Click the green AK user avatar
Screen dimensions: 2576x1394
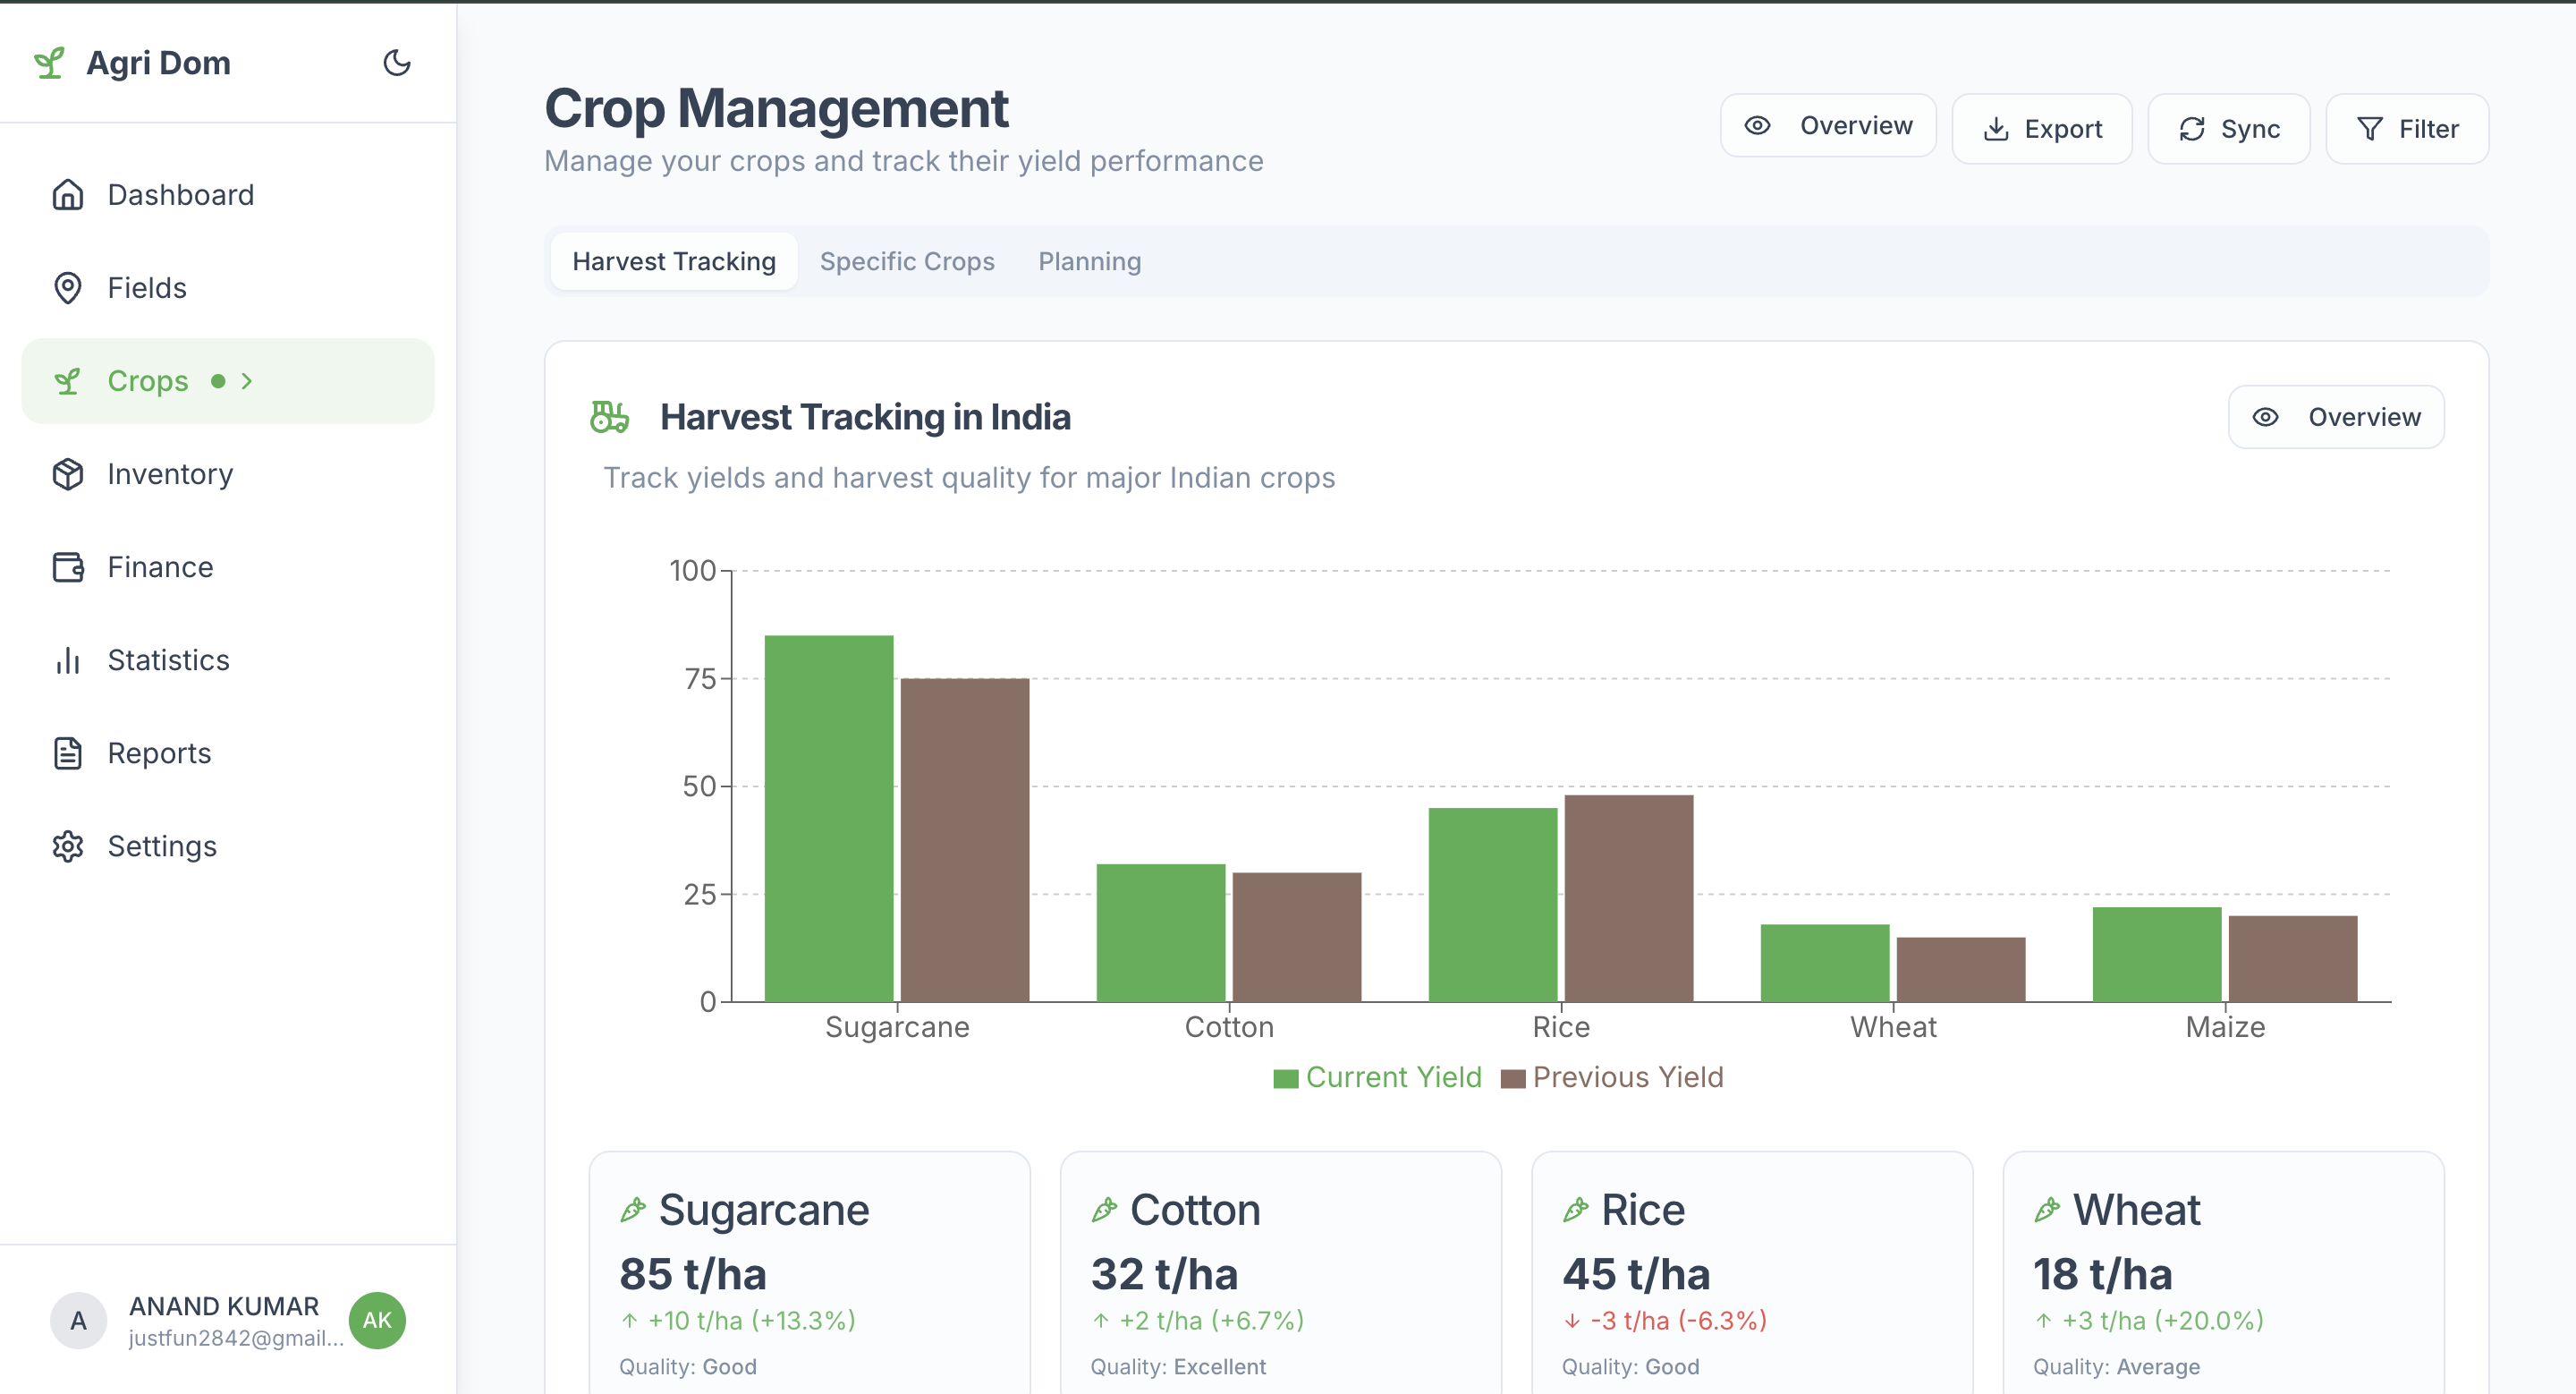[x=377, y=1320]
